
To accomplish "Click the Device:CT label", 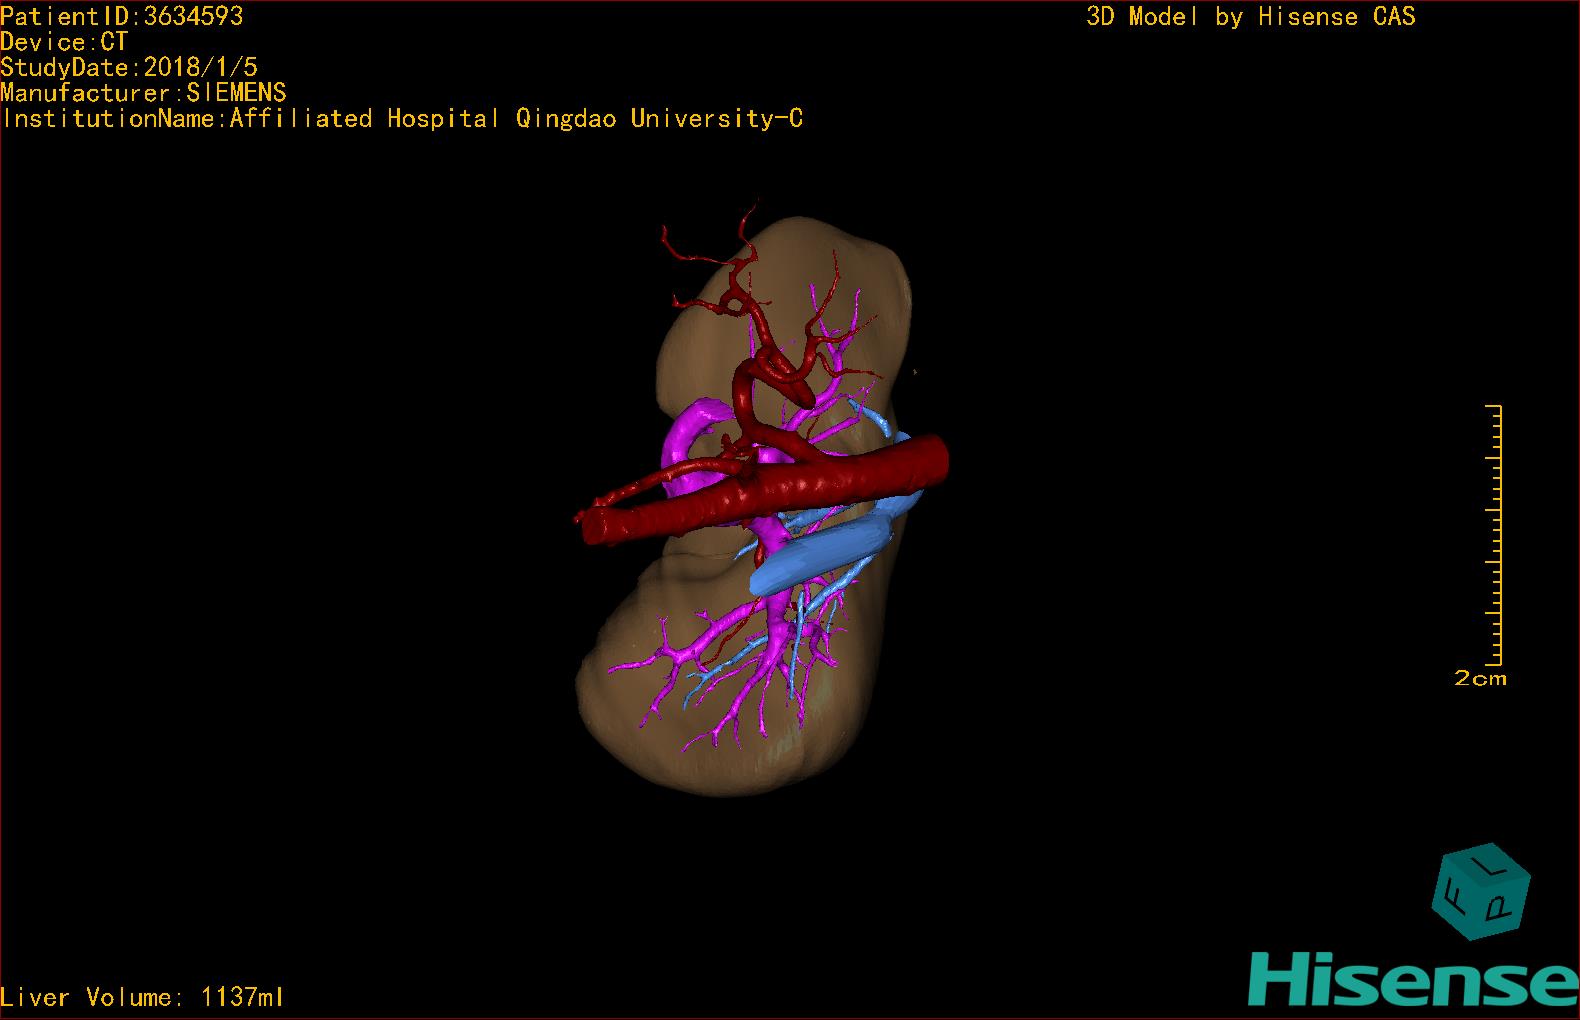I will click(64, 42).
